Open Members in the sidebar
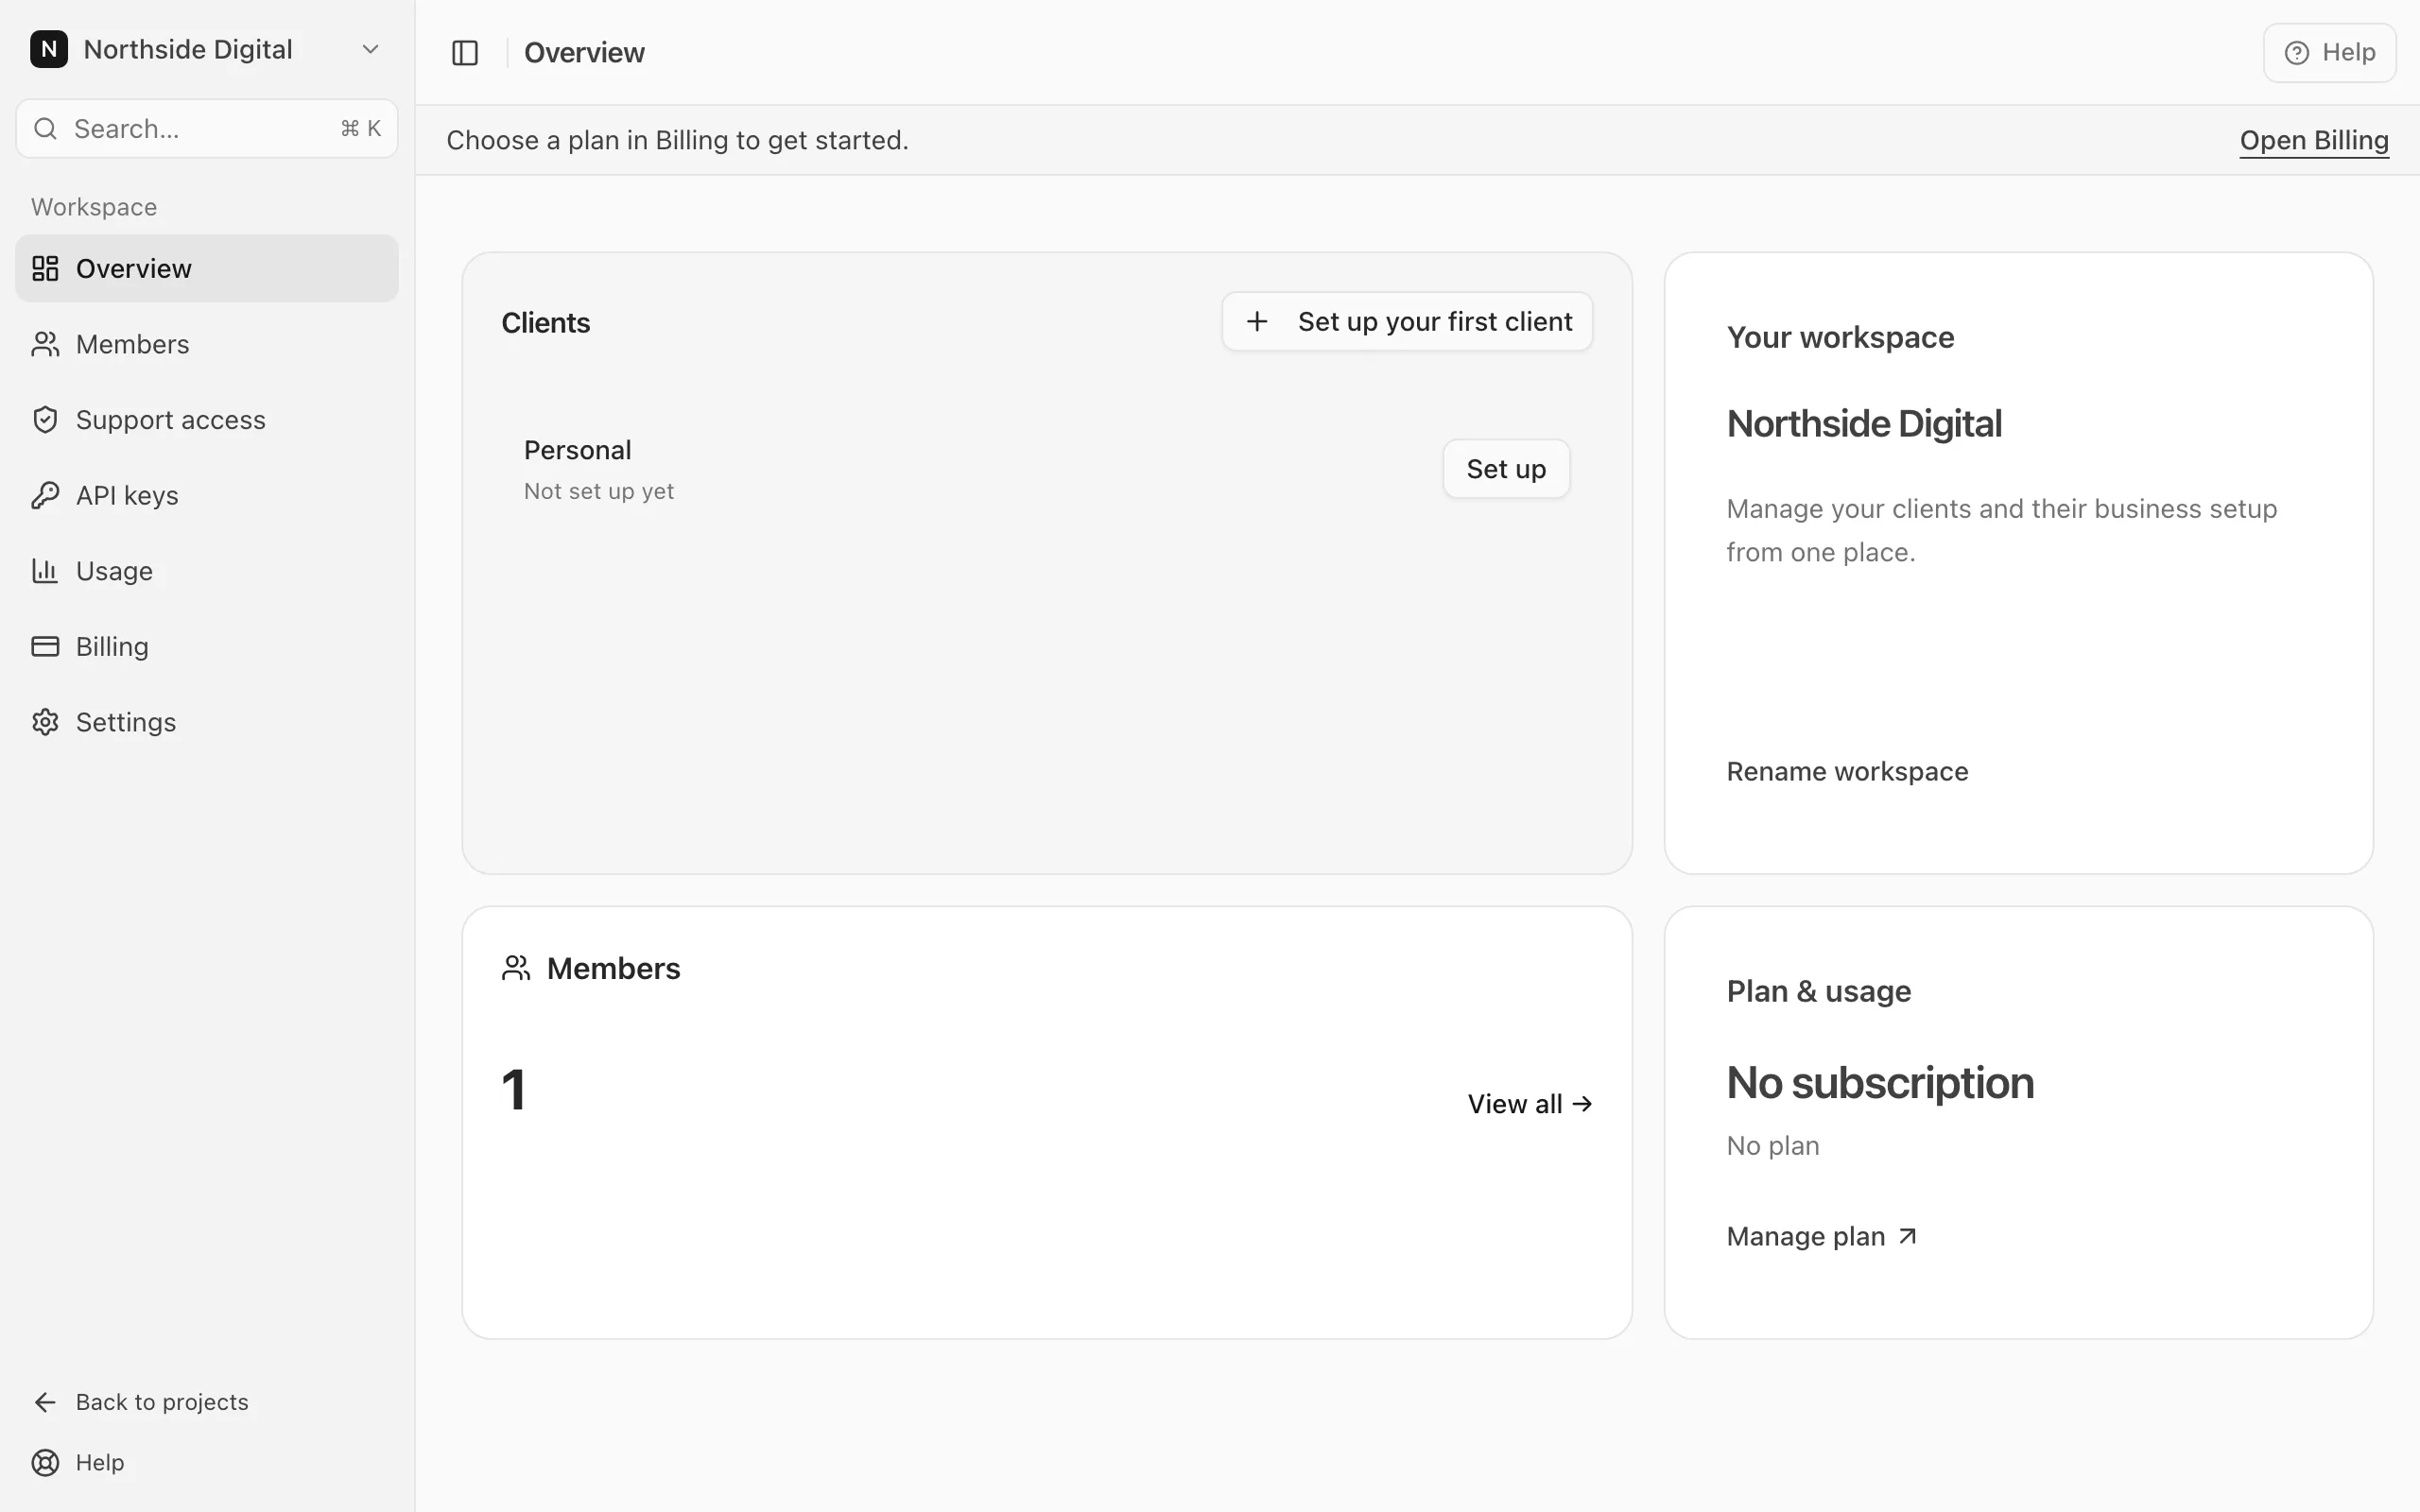The width and height of the screenshot is (2420, 1512). pyautogui.click(x=207, y=344)
